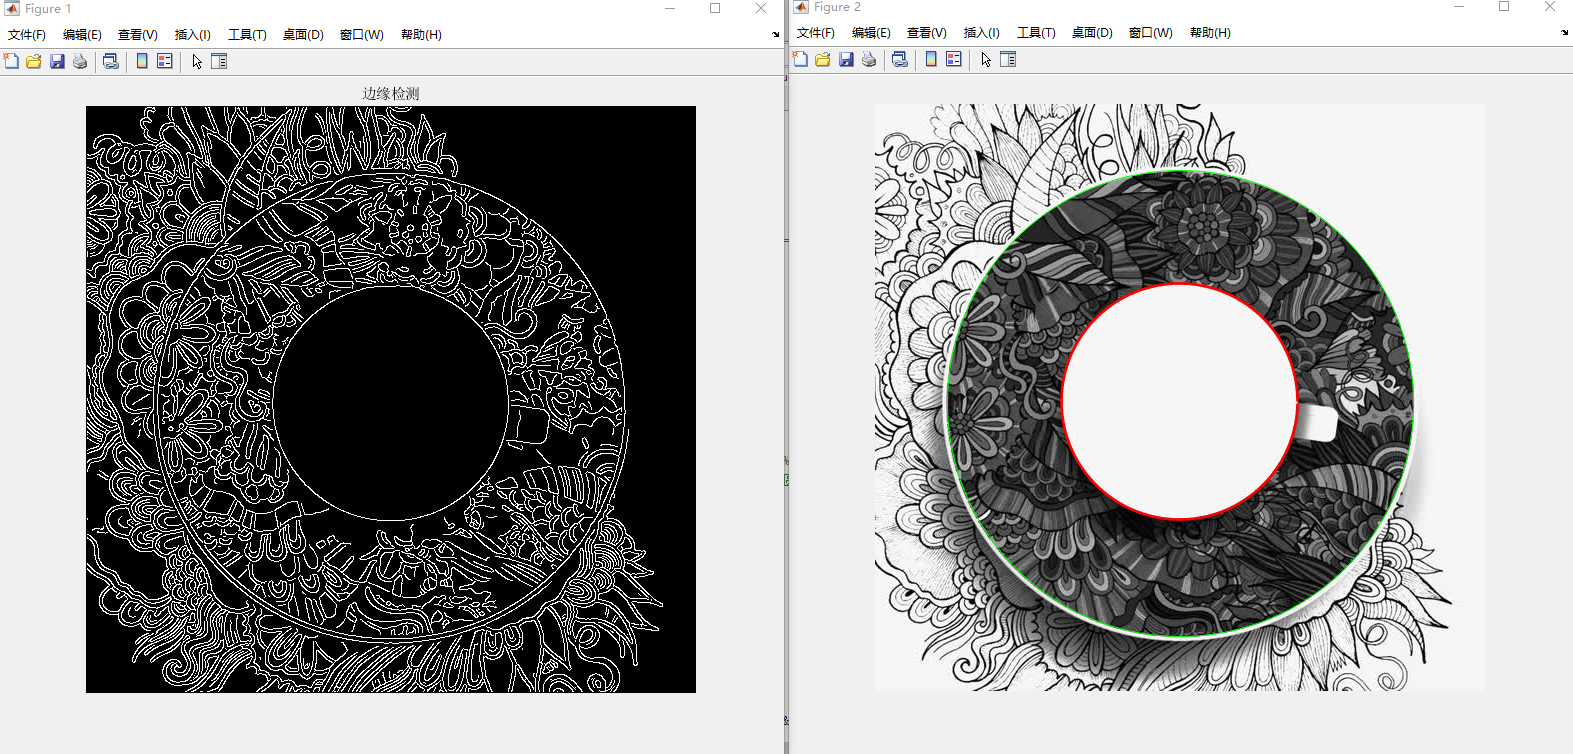Open 文件(F) menu in Figure 1
The image size is (1573, 754).
27,34
